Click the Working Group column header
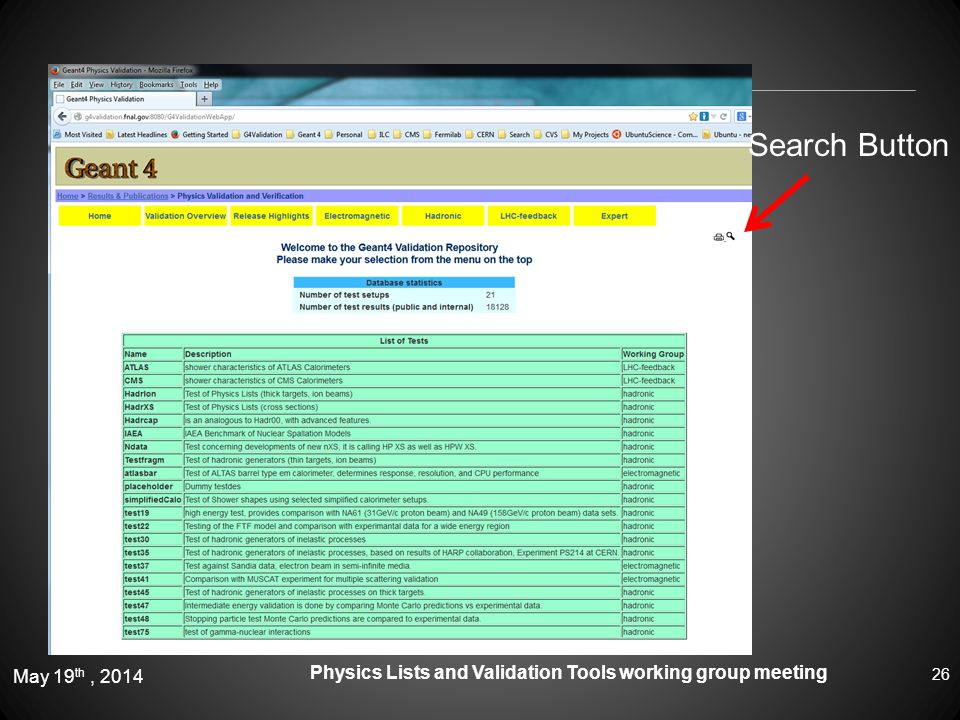The height and width of the screenshot is (720, 960). 653,354
